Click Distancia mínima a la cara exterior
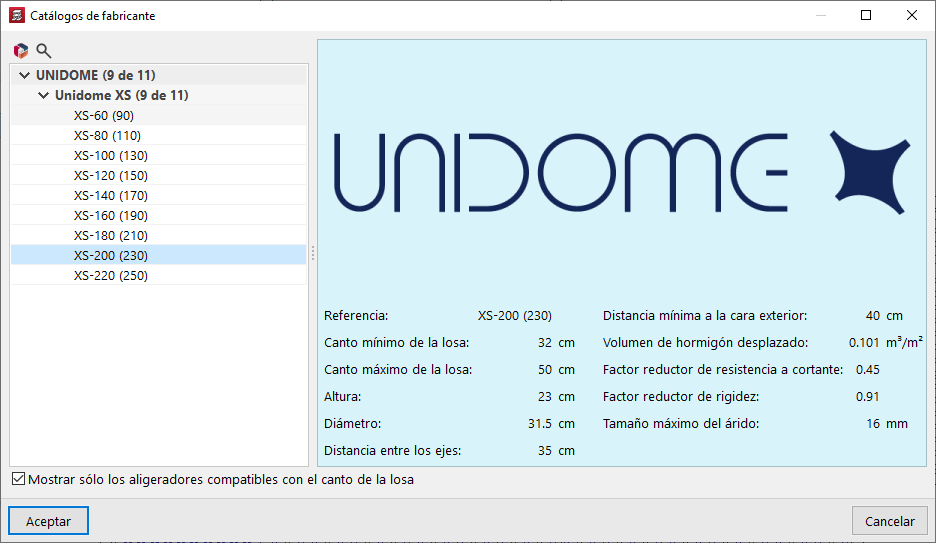 704,316
